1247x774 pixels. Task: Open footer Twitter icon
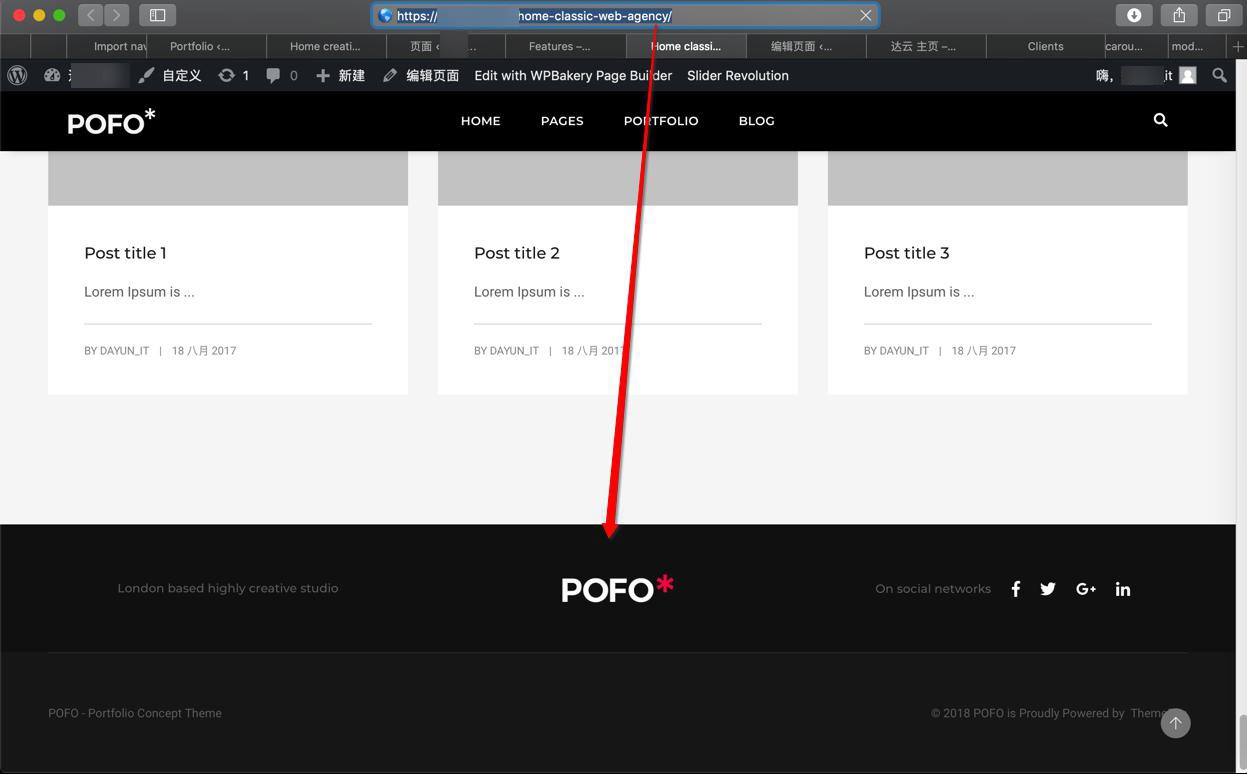click(1048, 589)
